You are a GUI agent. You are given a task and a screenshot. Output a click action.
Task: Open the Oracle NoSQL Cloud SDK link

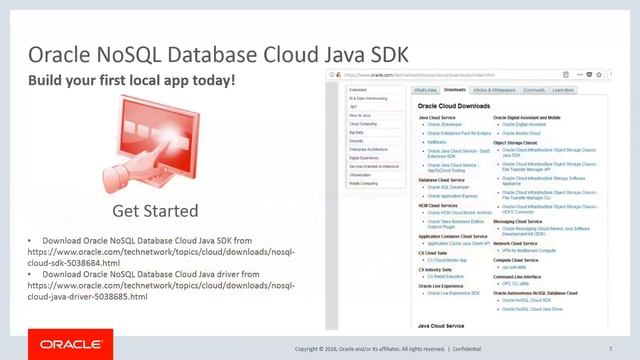[526, 300]
